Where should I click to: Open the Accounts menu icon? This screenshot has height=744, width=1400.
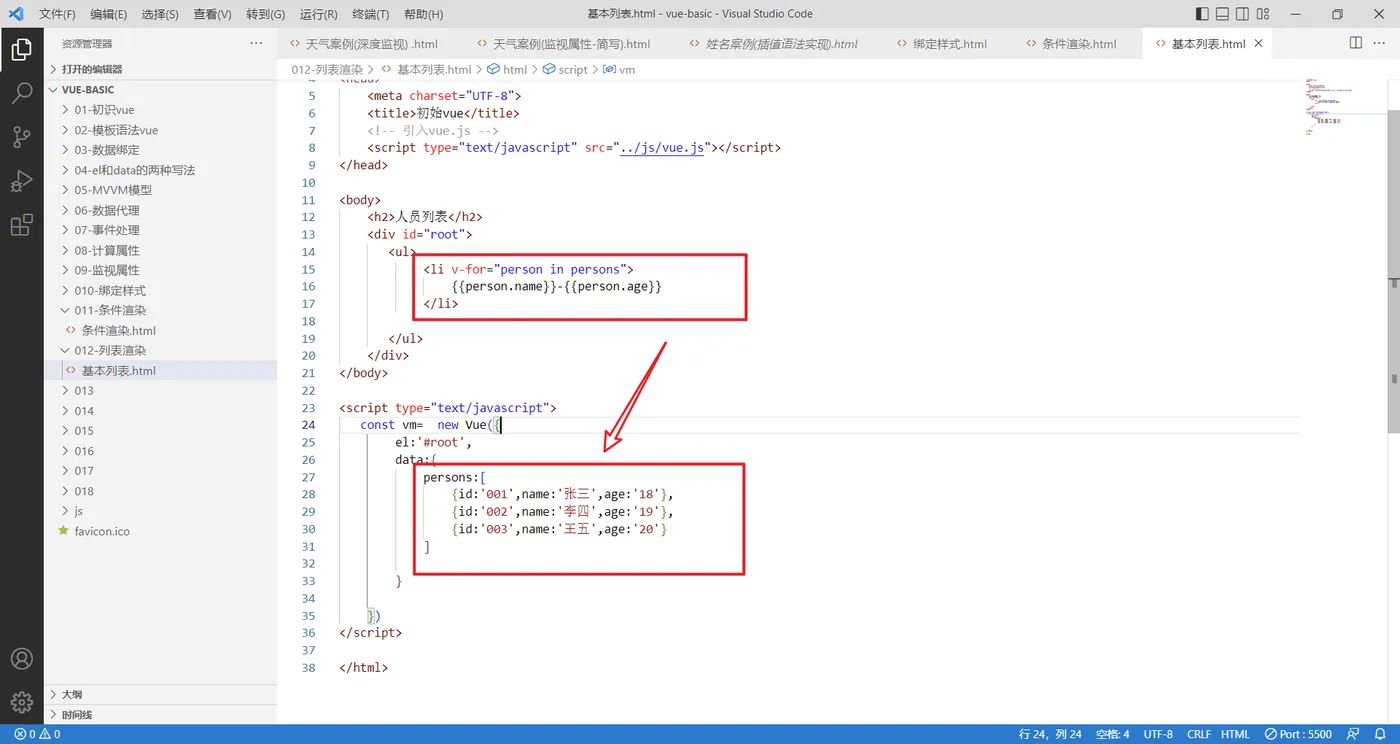click(21, 659)
